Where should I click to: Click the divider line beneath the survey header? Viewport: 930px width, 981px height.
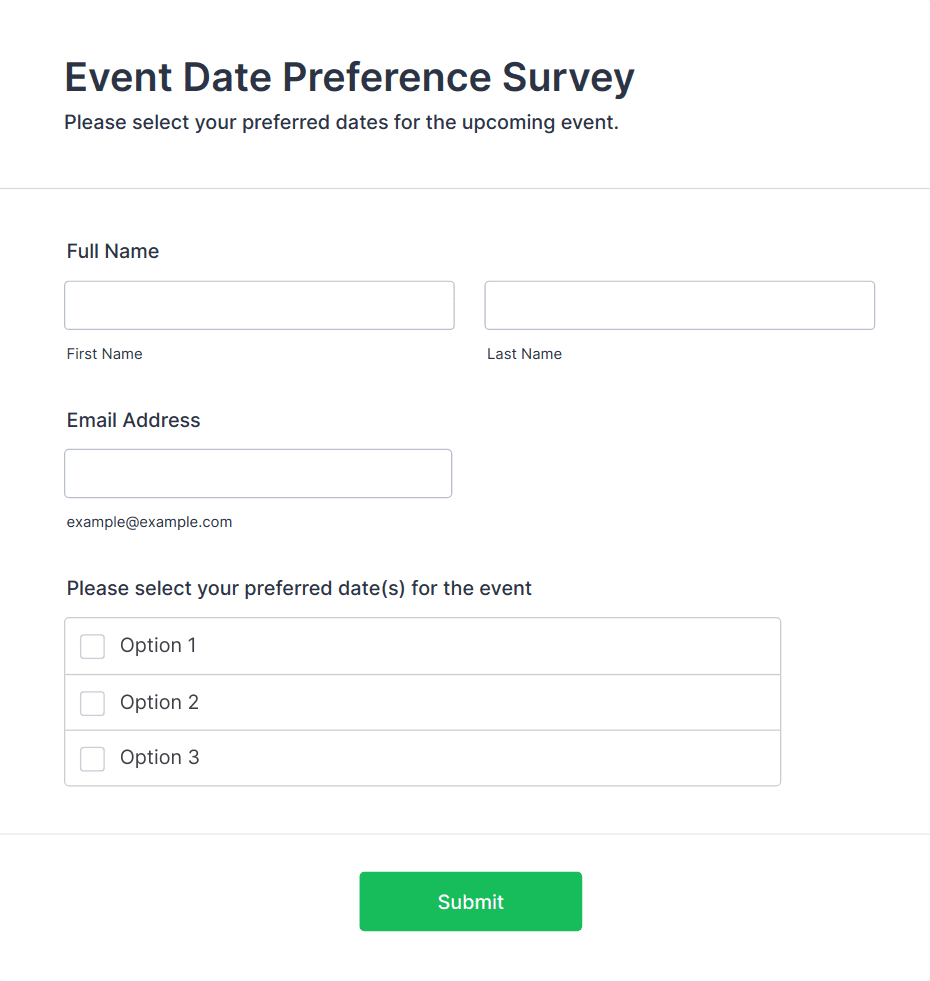pyautogui.click(x=465, y=188)
